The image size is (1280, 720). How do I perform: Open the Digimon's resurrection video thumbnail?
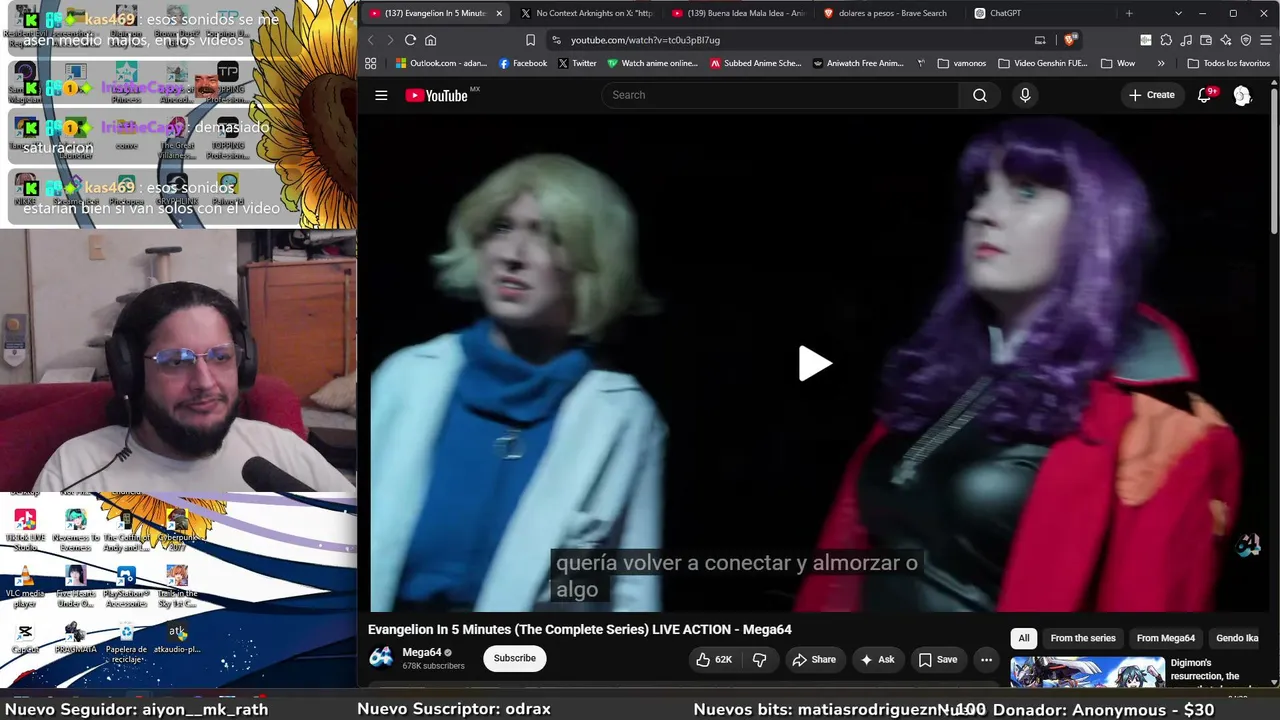(x=1087, y=672)
